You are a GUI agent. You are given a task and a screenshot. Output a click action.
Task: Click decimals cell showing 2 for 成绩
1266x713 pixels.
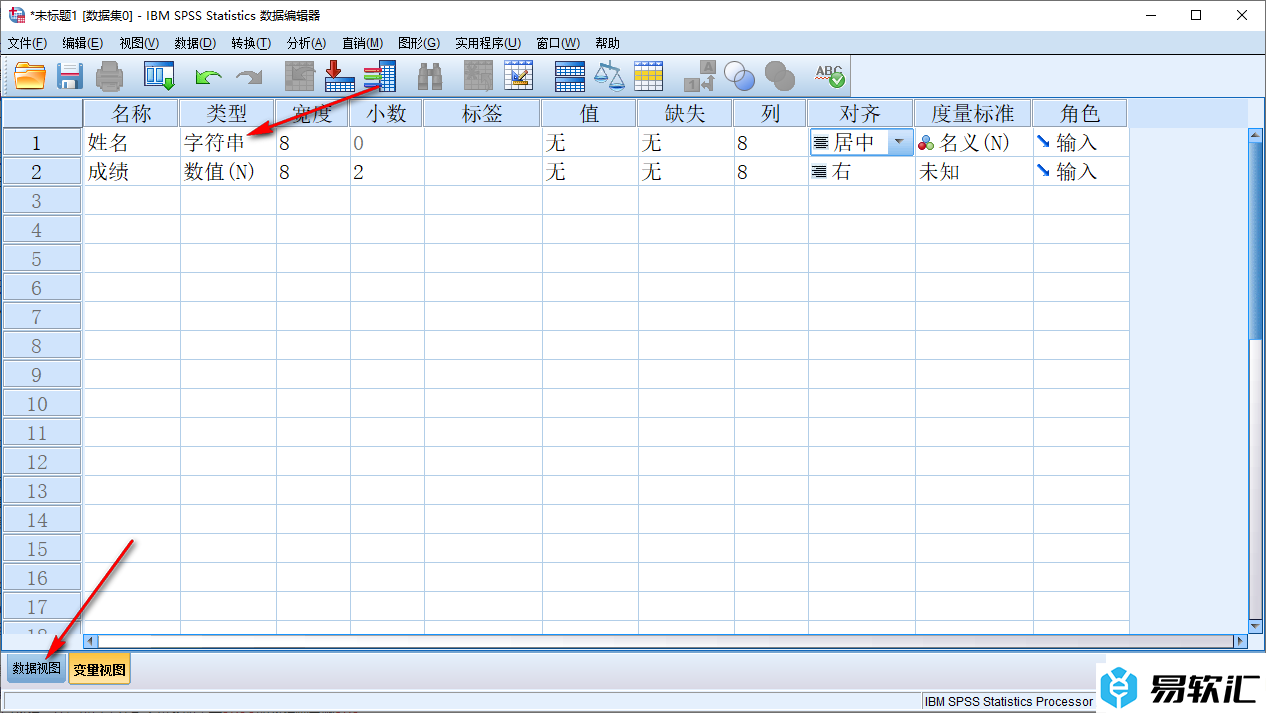386,171
